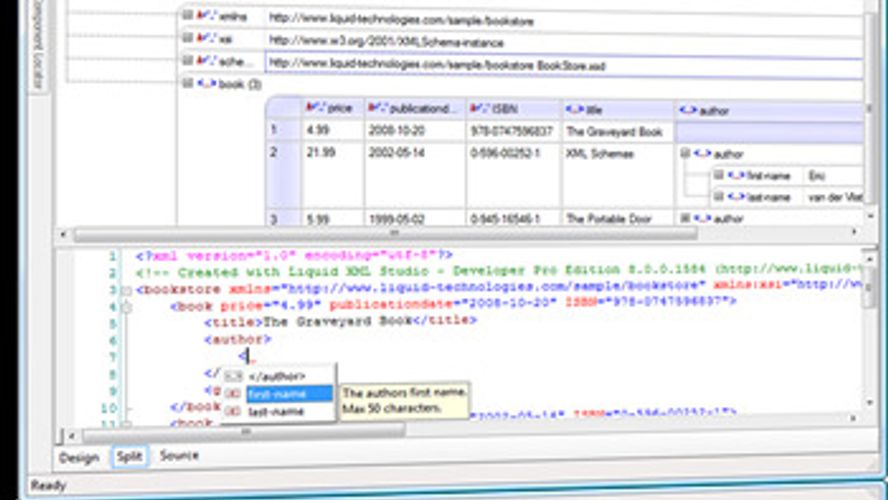This screenshot has height=500, width=888.
Task: Choose </author> from the autocomplete list
Action: (277, 376)
